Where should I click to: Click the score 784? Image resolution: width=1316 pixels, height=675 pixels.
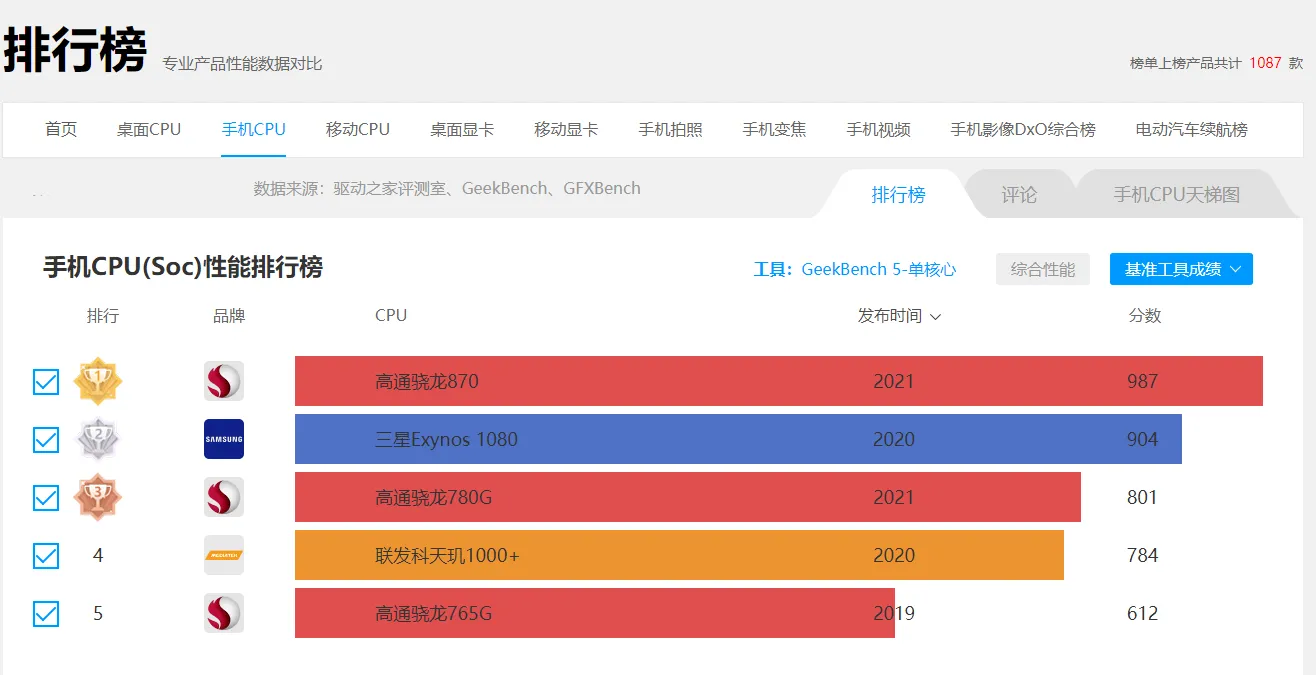[x=1142, y=555]
